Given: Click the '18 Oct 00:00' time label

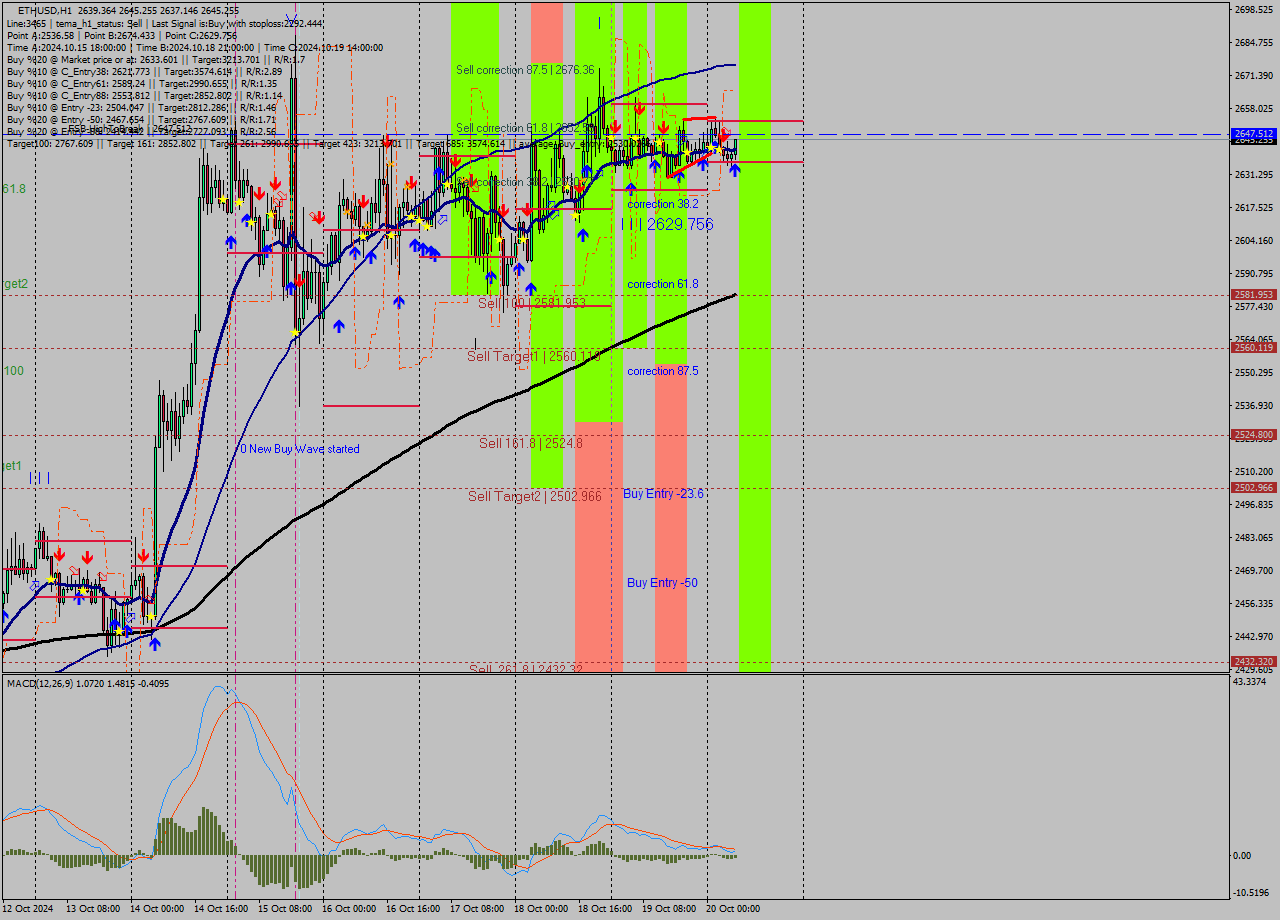Looking at the screenshot, I should click(541, 909).
